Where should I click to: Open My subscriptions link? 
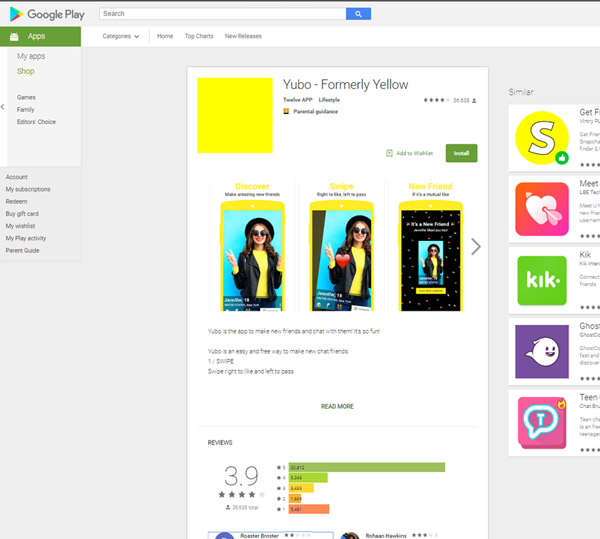click(28, 189)
